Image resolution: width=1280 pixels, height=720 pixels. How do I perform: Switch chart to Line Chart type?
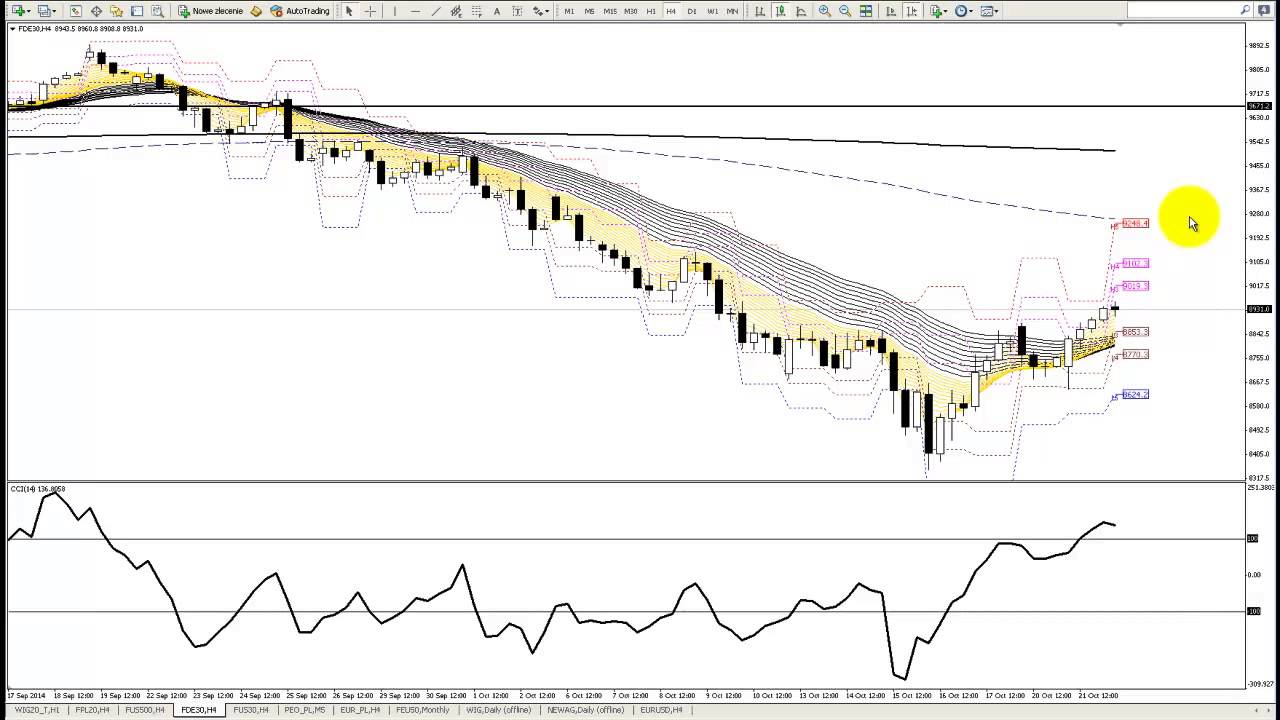tap(801, 11)
